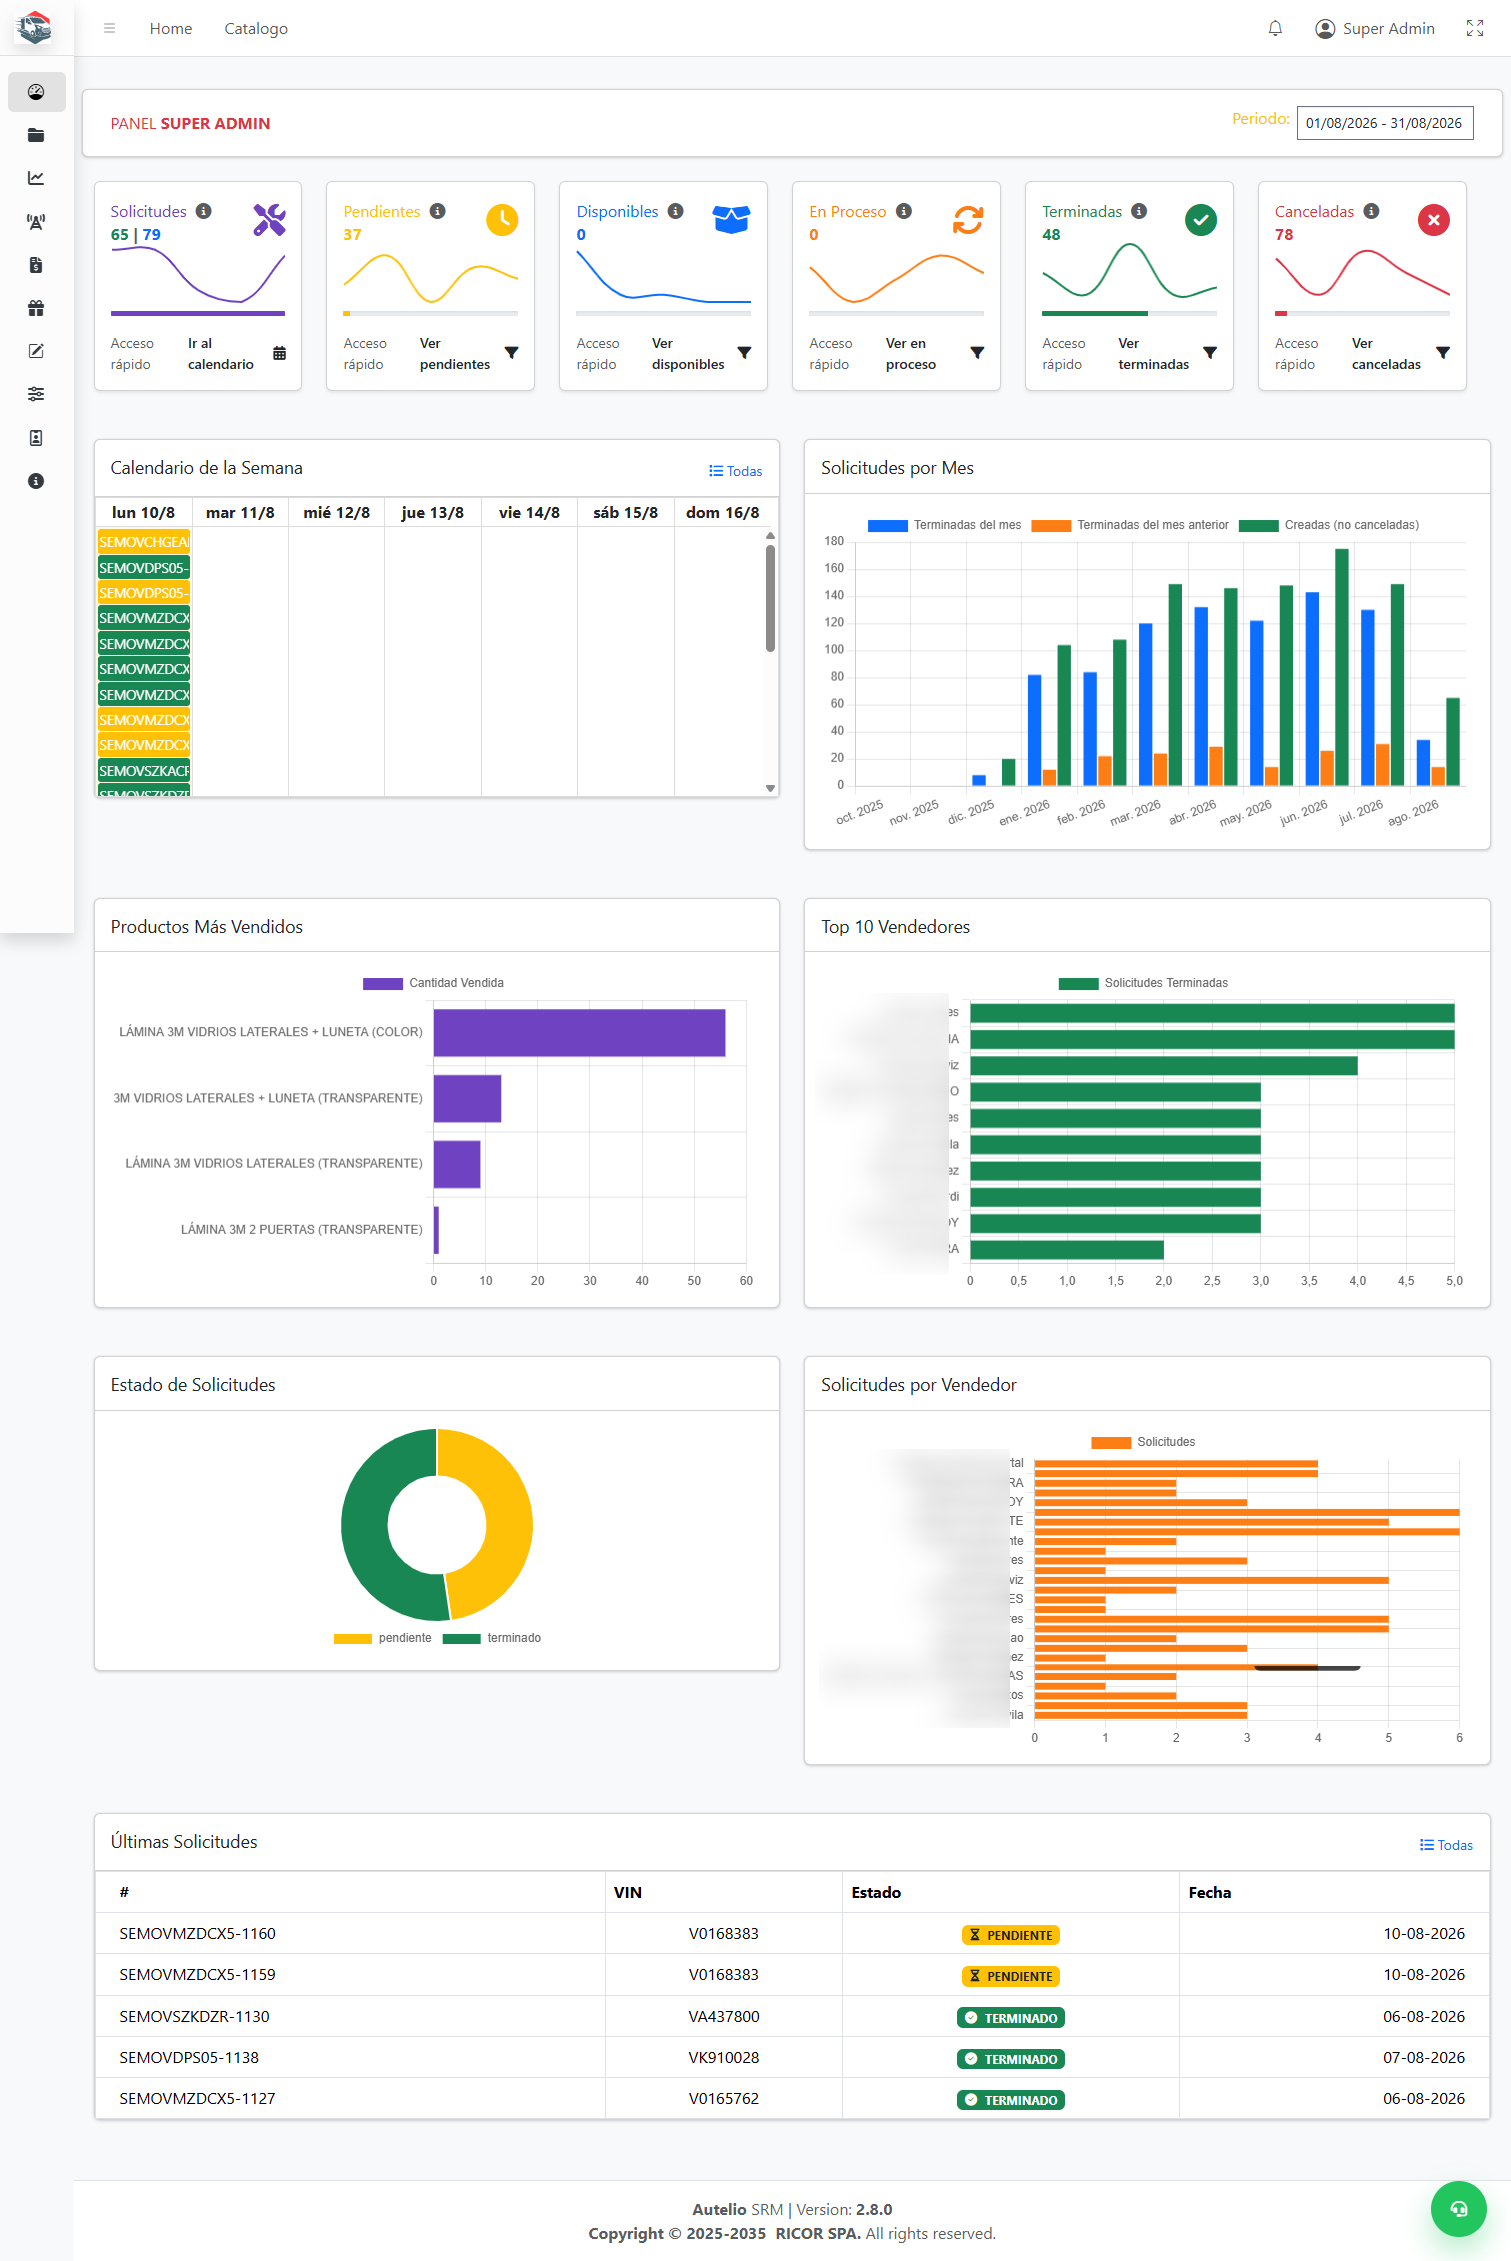Toggle 'Creadas (no canceladas)' legend series
This screenshot has width=1511, height=2261.
tap(1329, 525)
